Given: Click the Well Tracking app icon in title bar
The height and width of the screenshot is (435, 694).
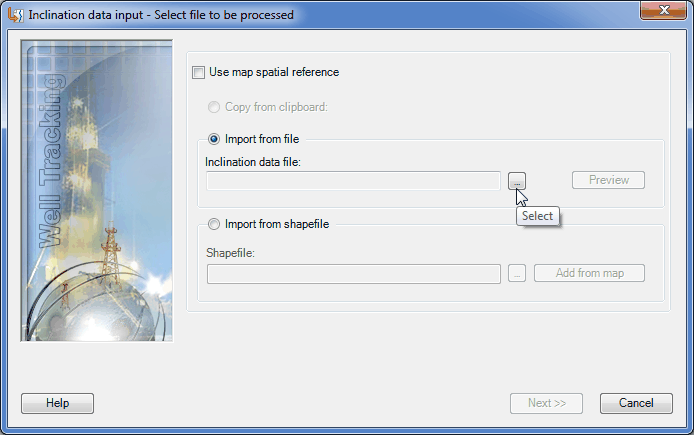Looking at the screenshot, I should tap(15, 15).
